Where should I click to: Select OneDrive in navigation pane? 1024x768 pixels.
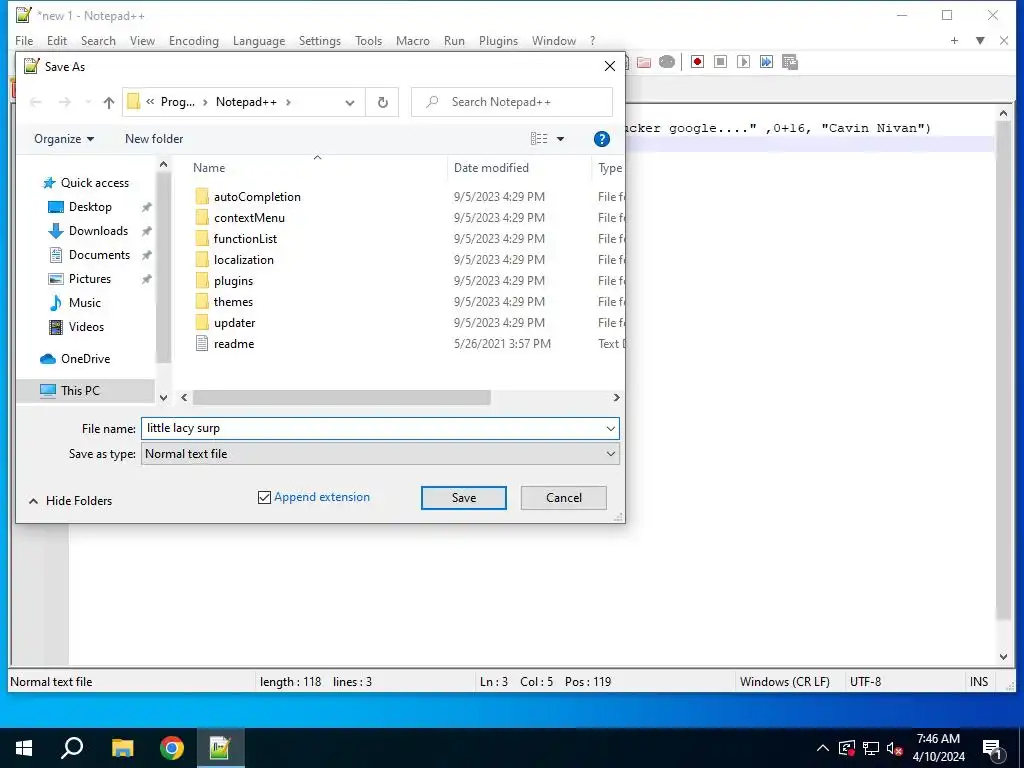pyautogui.click(x=85, y=359)
